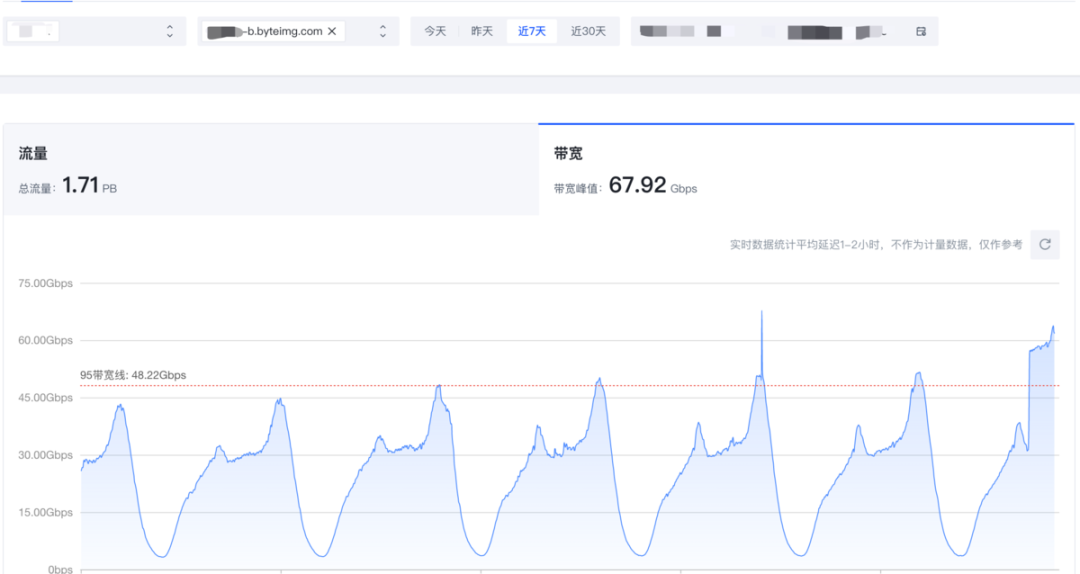Image resolution: width=1080 pixels, height=574 pixels.
Task: Click the domain selector input box
Action: coord(298,32)
